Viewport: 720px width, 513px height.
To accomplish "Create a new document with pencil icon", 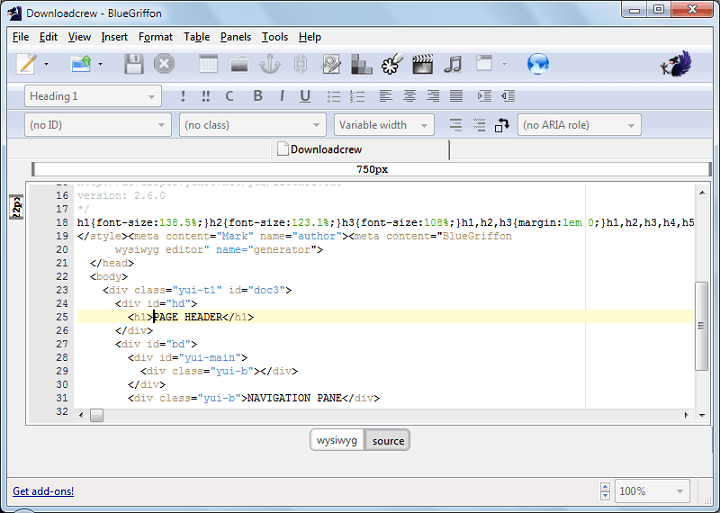I will [x=27, y=64].
